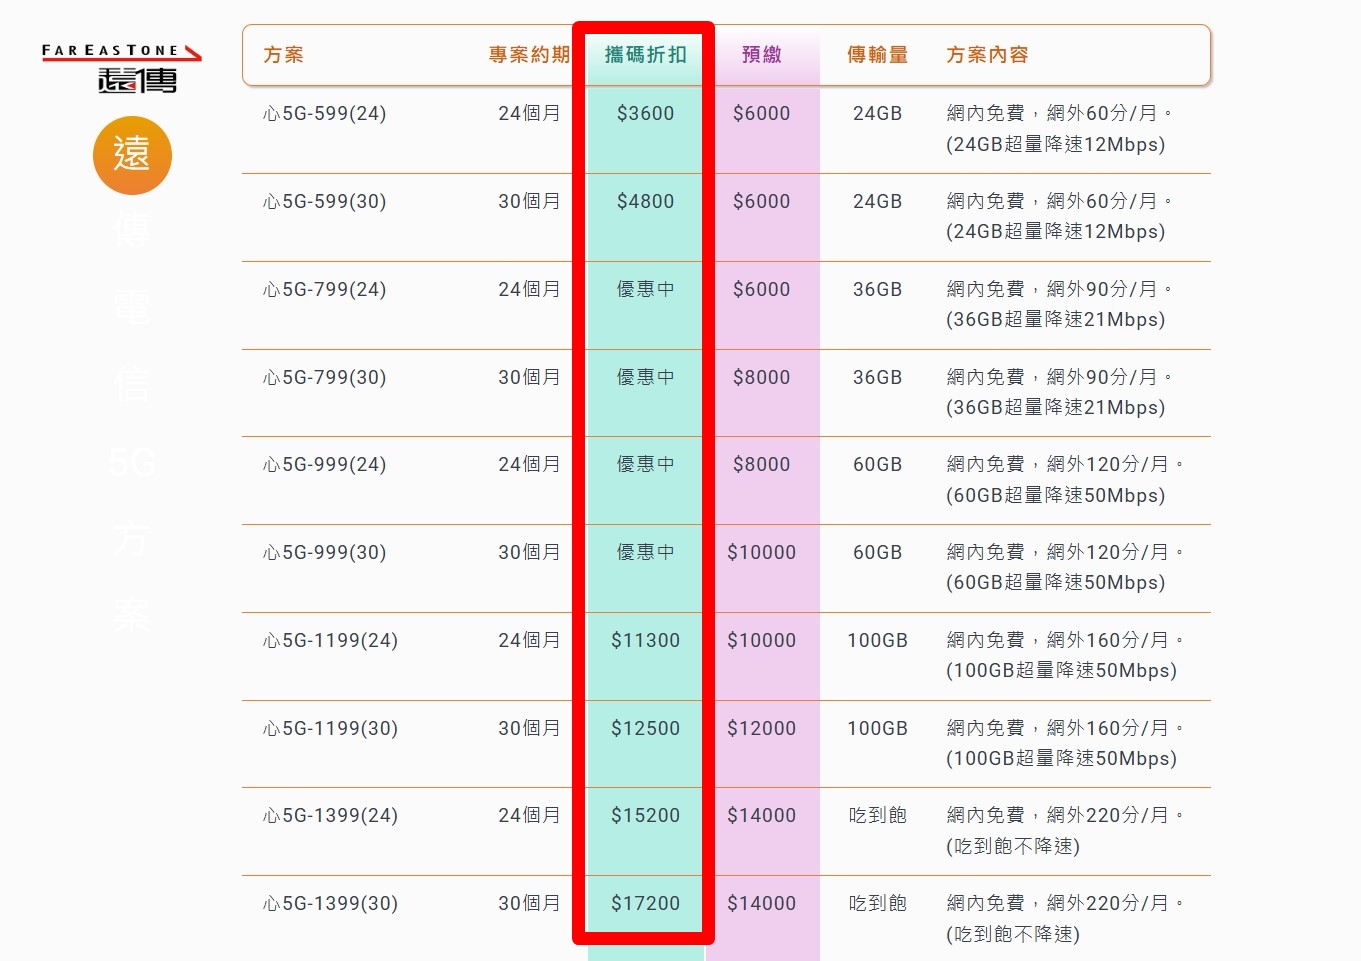The width and height of the screenshot is (1361, 961).
Task: Click the 優惠中 label for 心5G-799(24)
Action: [643, 289]
